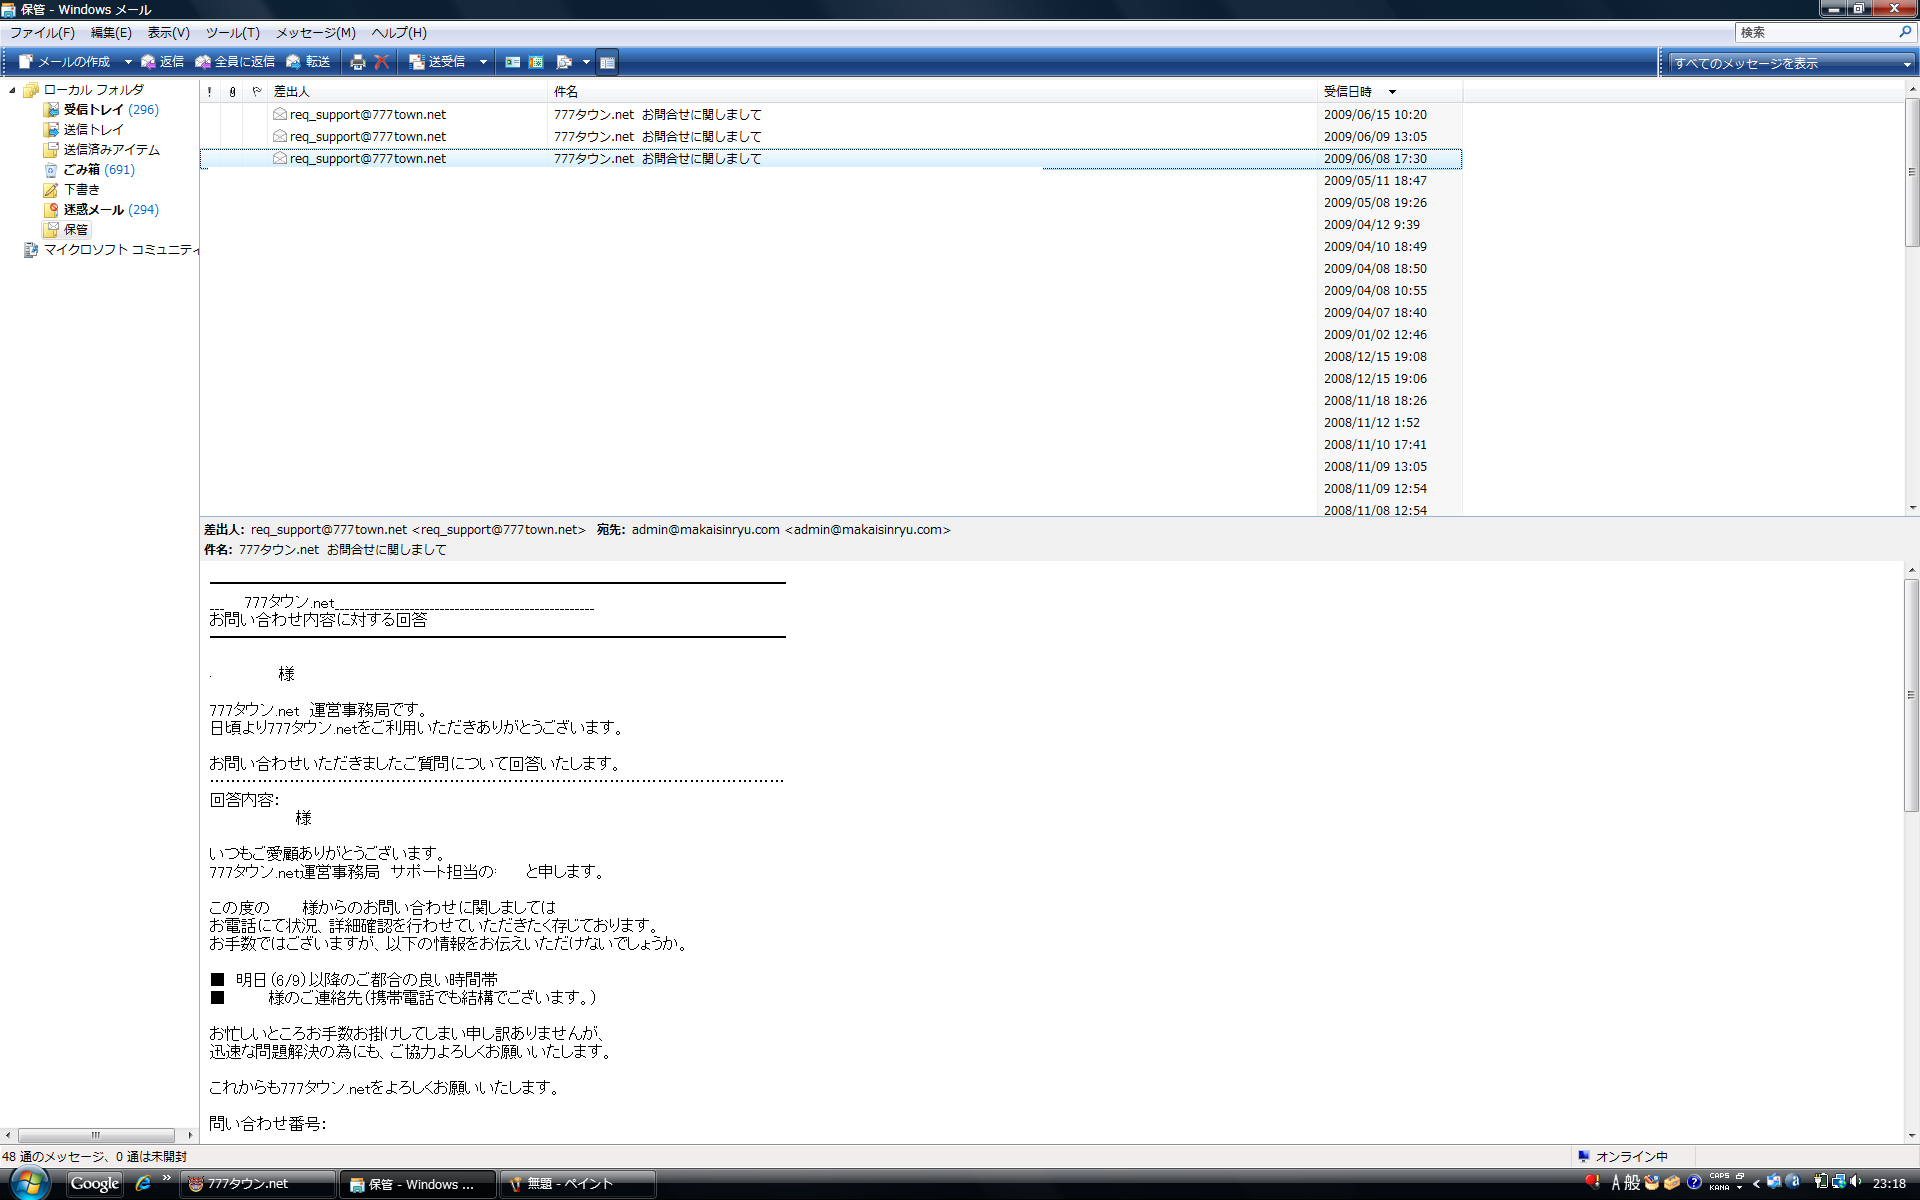Open the Windows Calendar icon in toolbar
This screenshot has height=1200, width=1920.
[536, 62]
